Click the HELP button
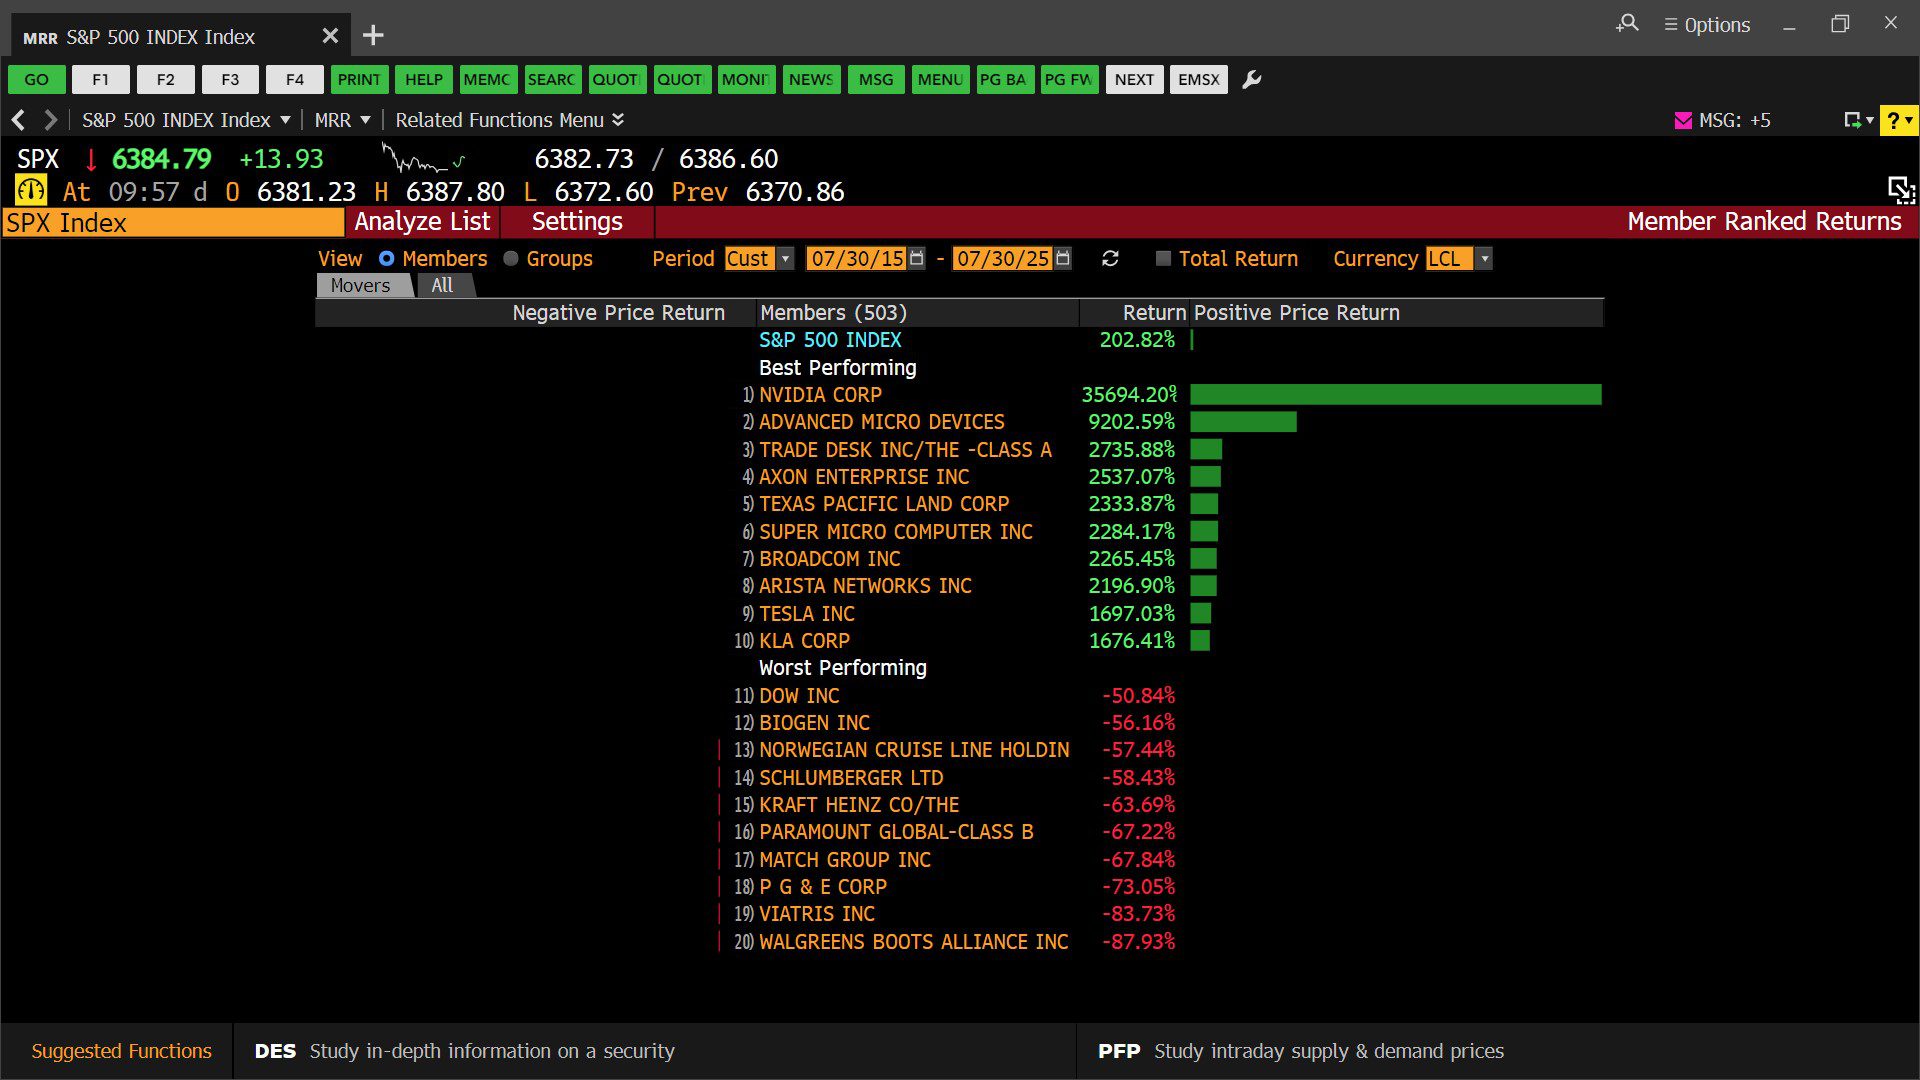 (x=424, y=80)
